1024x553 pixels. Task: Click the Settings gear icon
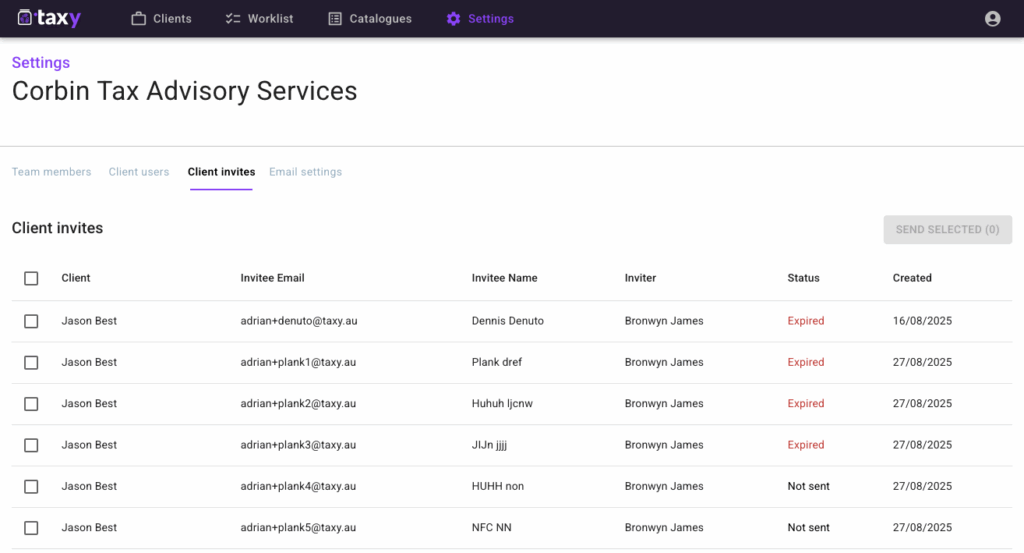(x=454, y=19)
